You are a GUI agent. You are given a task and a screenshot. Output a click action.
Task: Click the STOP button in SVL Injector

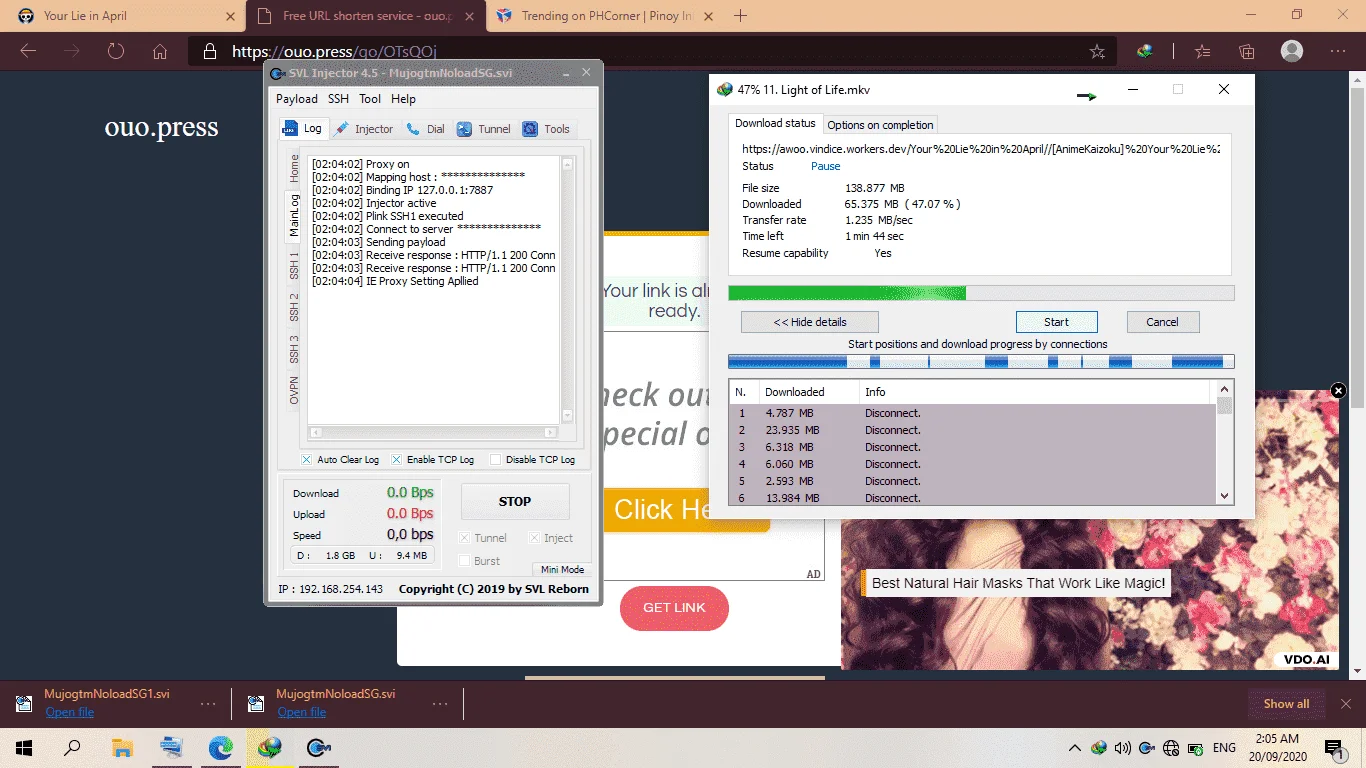515,502
